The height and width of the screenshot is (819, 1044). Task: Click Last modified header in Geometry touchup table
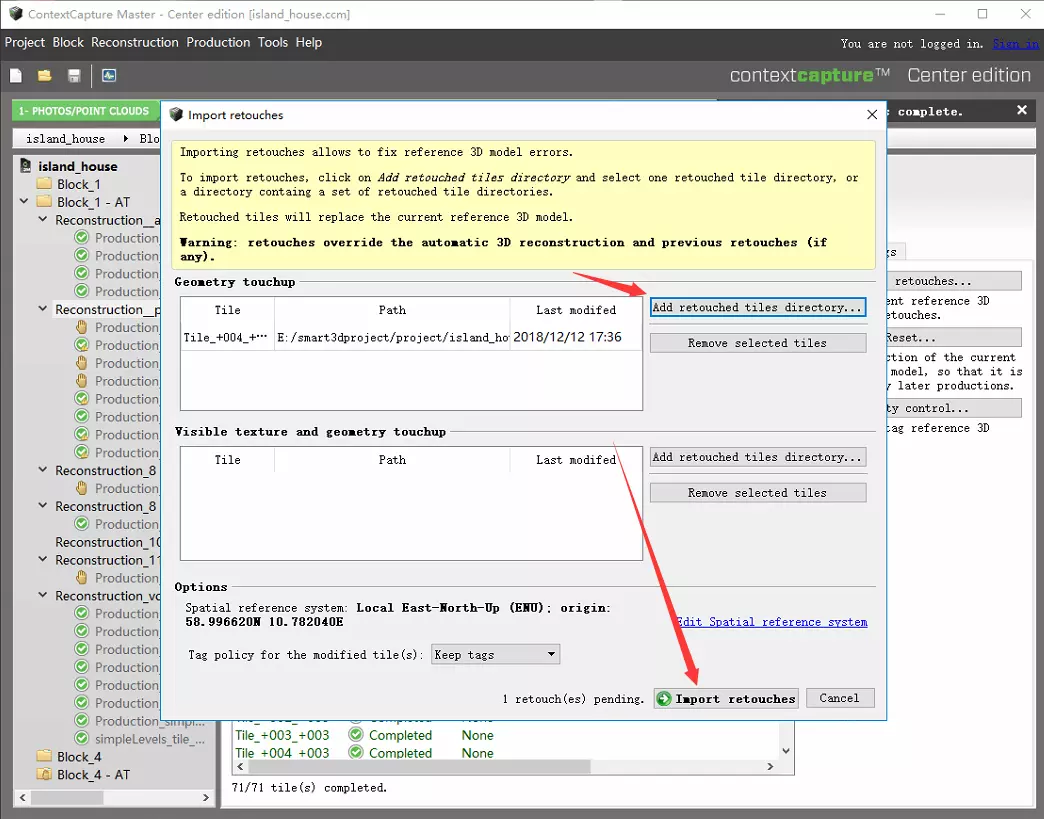pyautogui.click(x=576, y=310)
